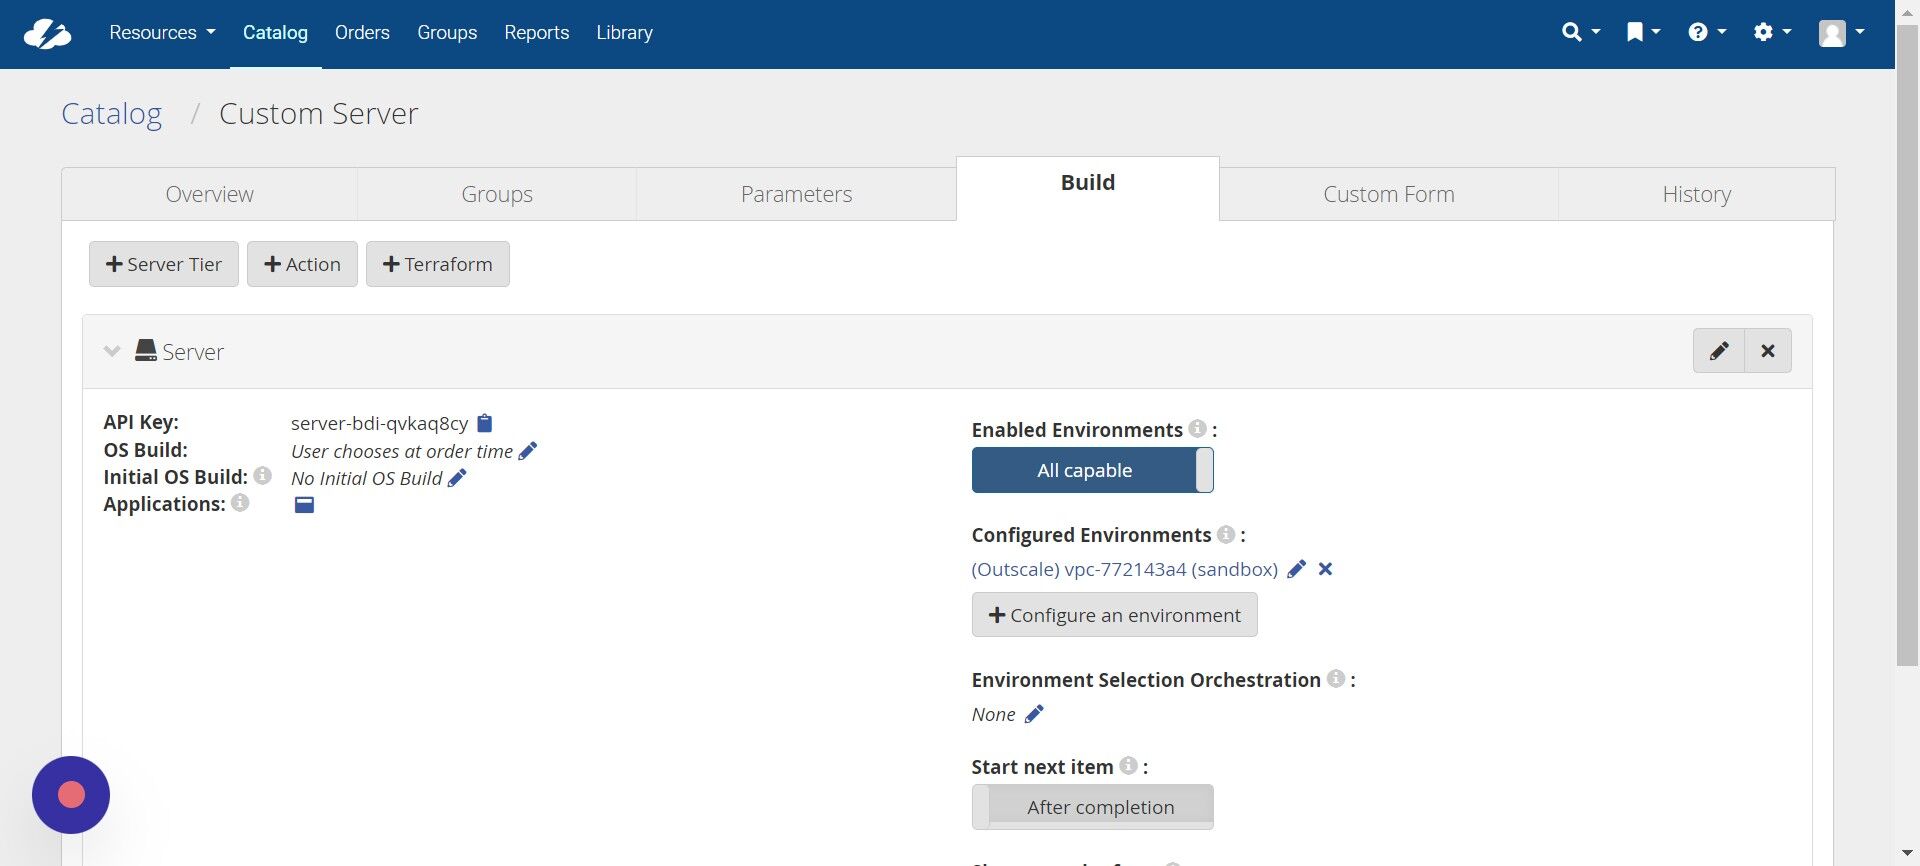Switch to the Overview tab
Viewport: 1920px width, 866px height.
click(x=209, y=194)
